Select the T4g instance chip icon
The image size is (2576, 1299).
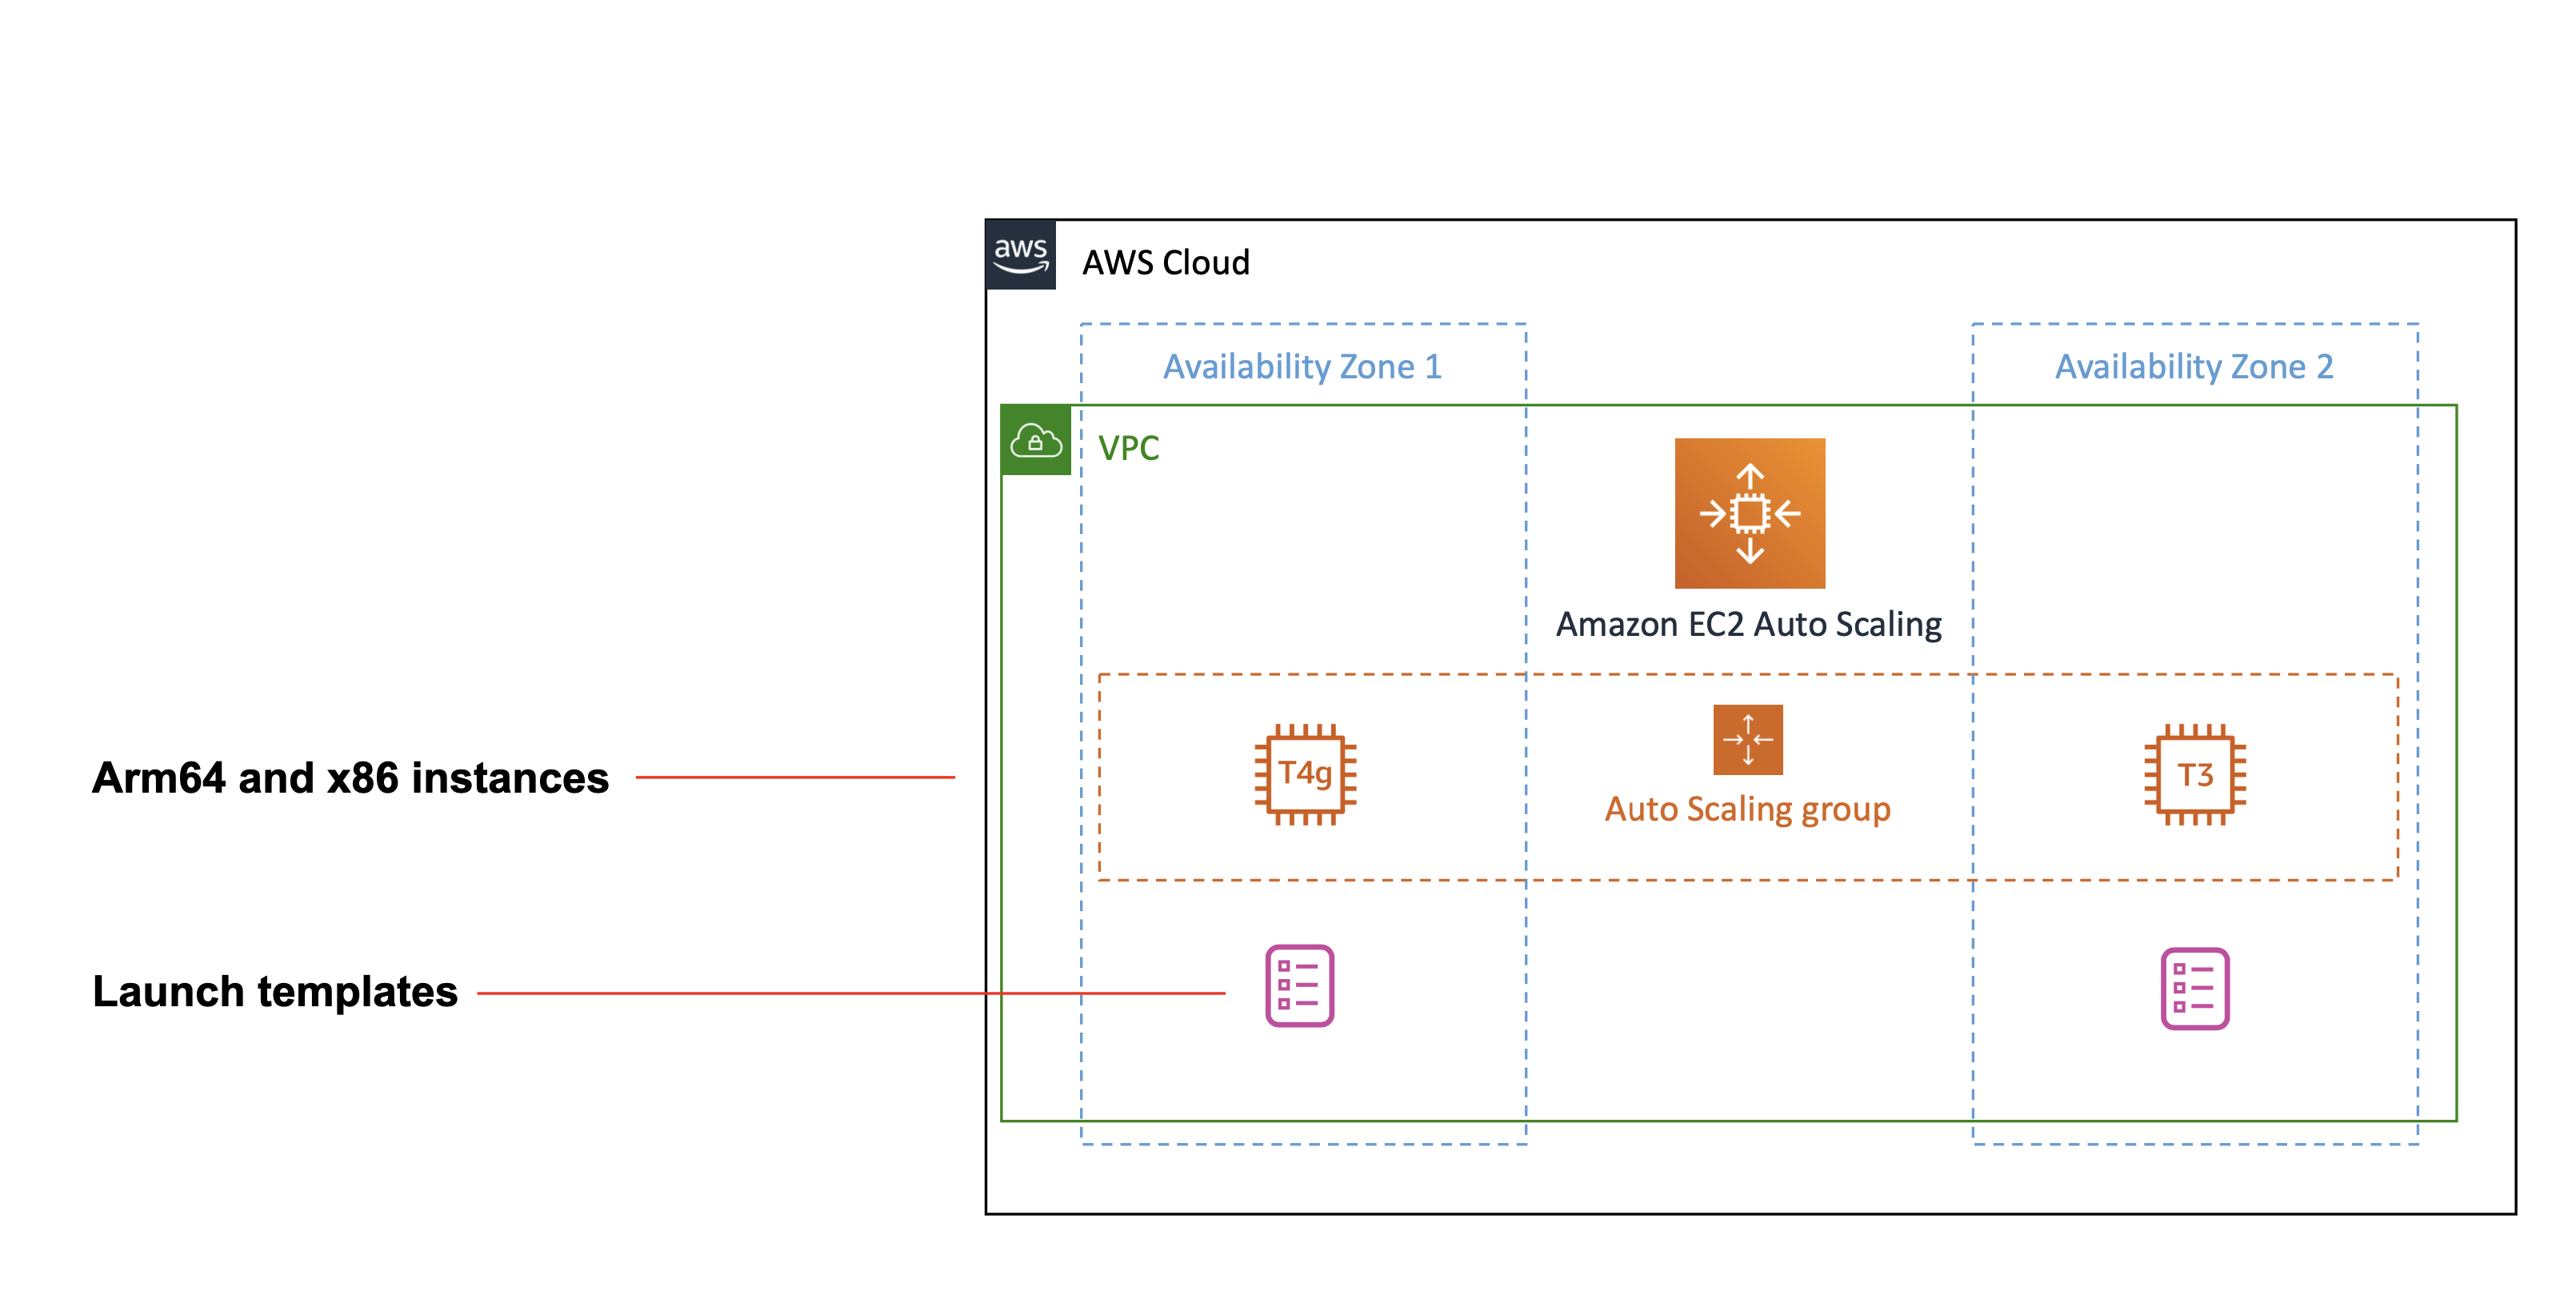pyautogui.click(x=1305, y=774)
